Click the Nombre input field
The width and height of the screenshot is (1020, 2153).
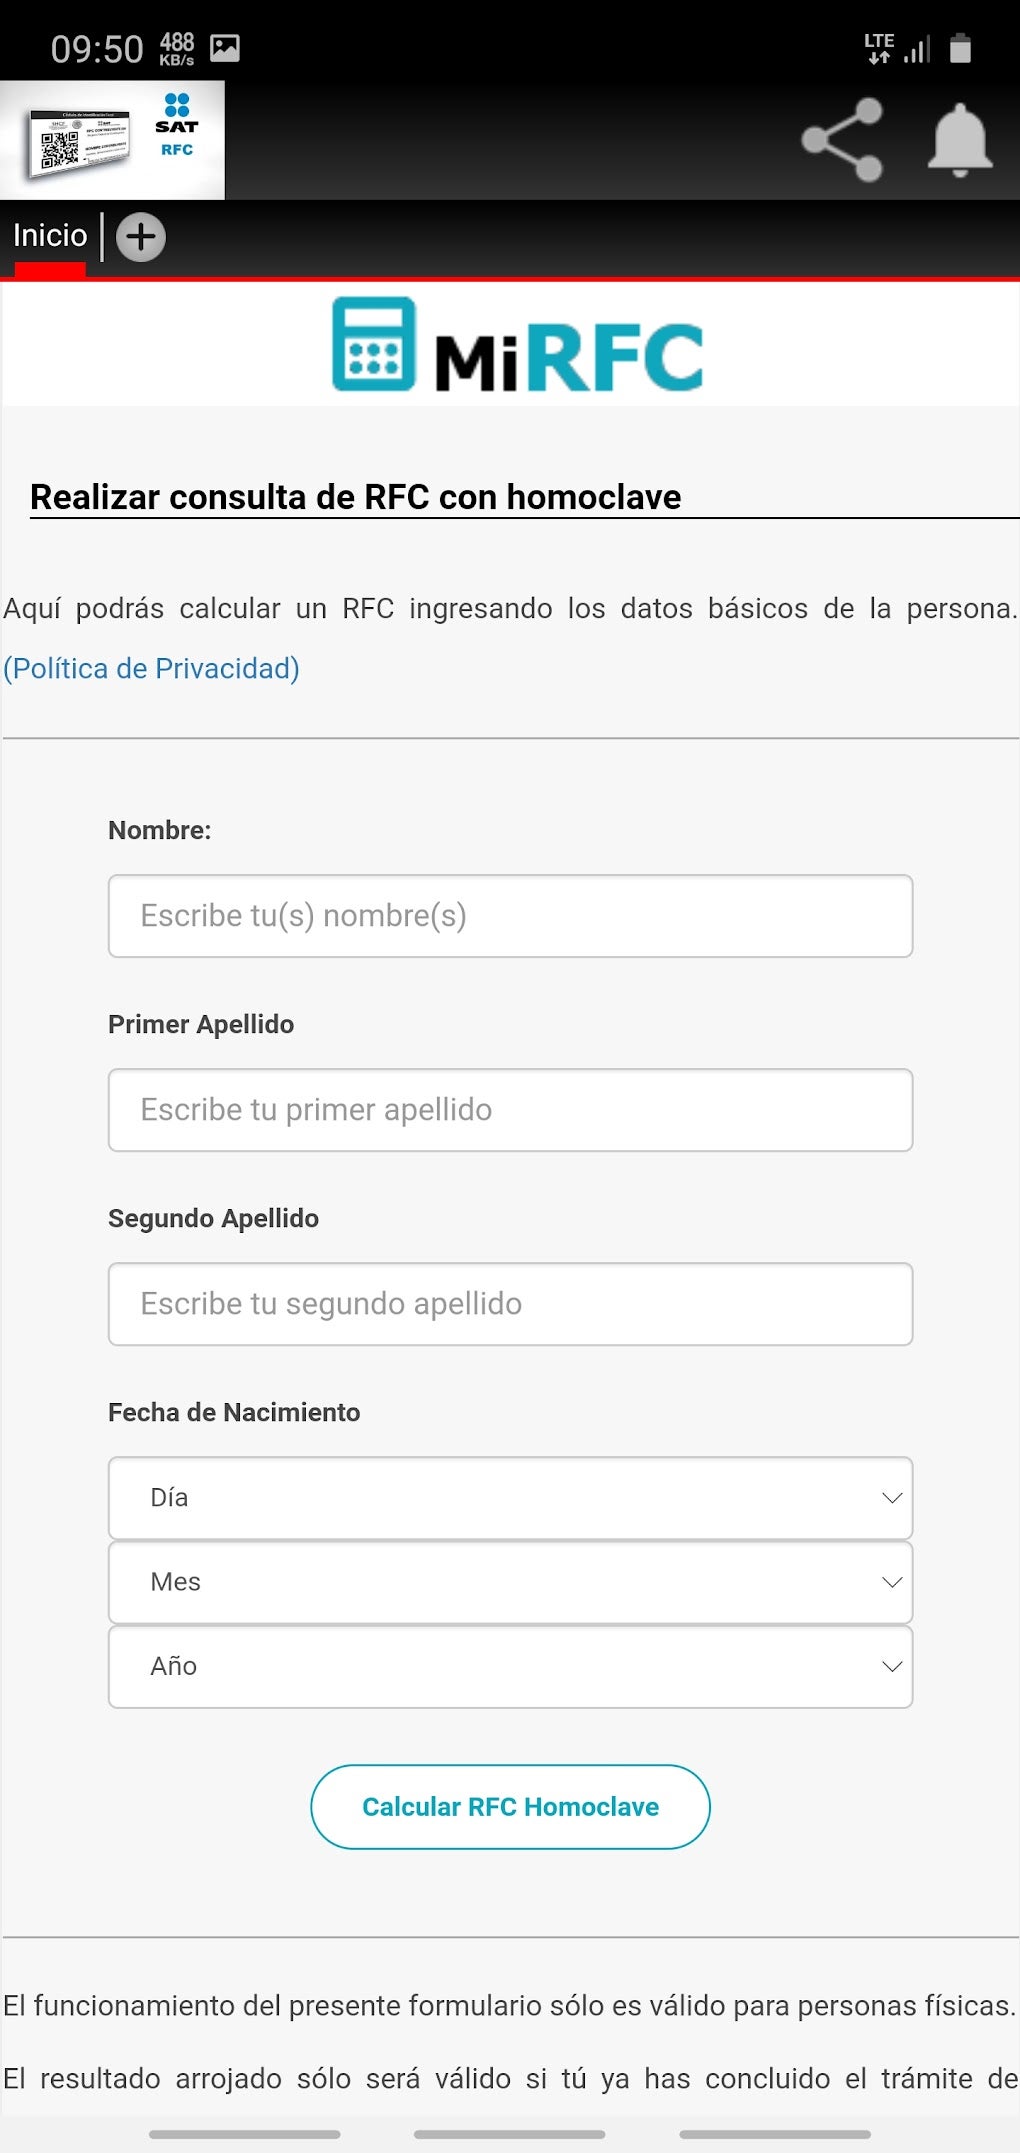(x=510, y=915)
